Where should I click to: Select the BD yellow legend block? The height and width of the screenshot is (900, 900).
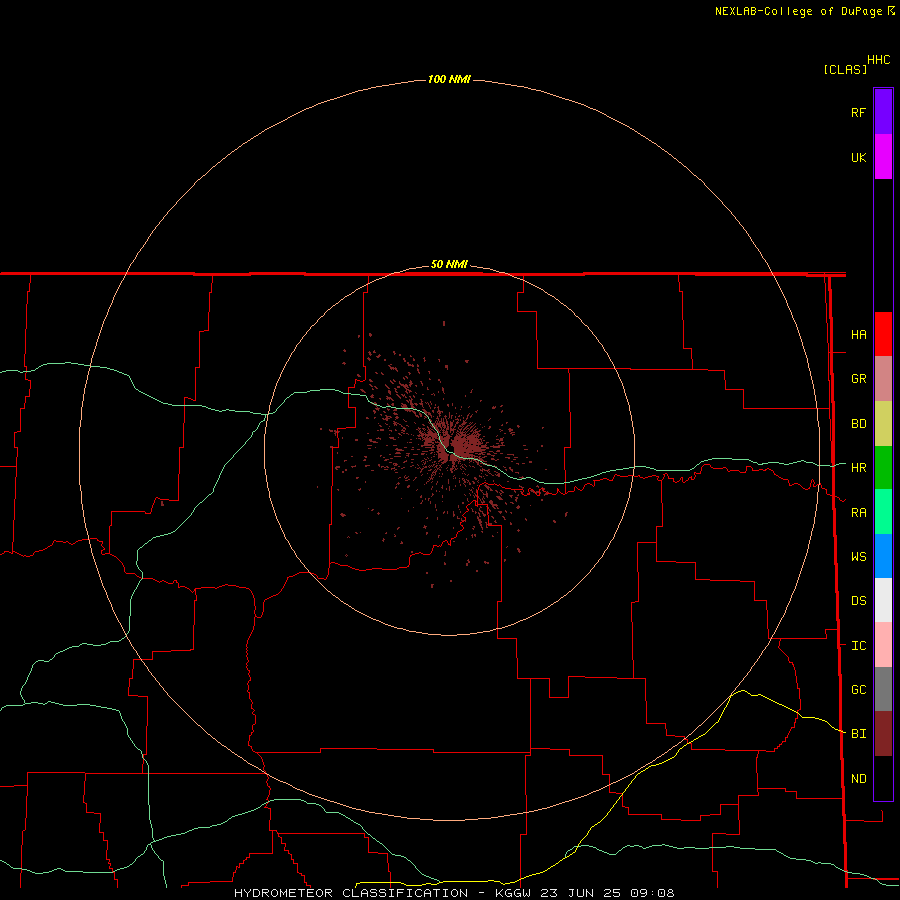[883, 424]
